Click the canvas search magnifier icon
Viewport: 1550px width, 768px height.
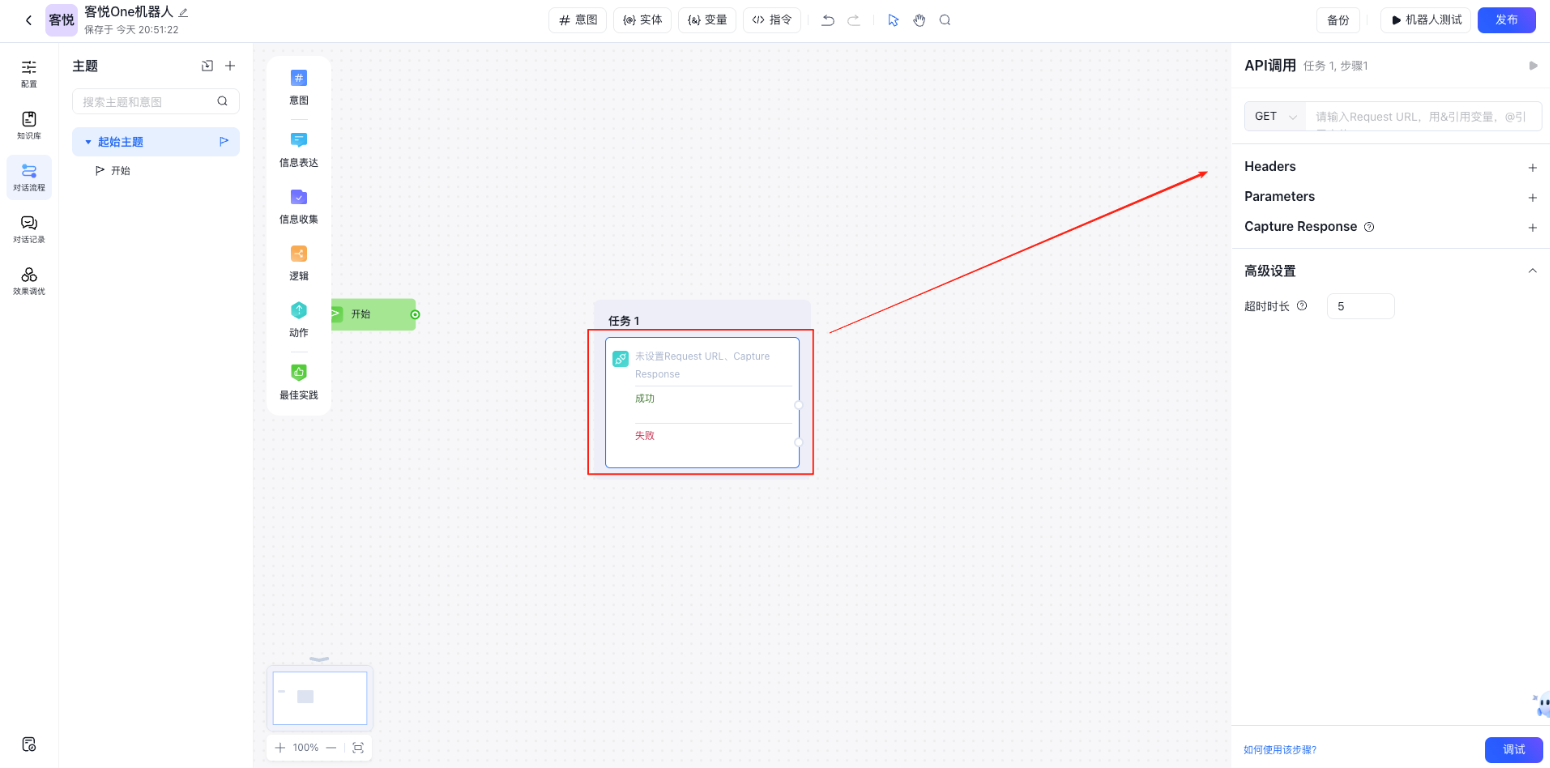click(945, 20)
